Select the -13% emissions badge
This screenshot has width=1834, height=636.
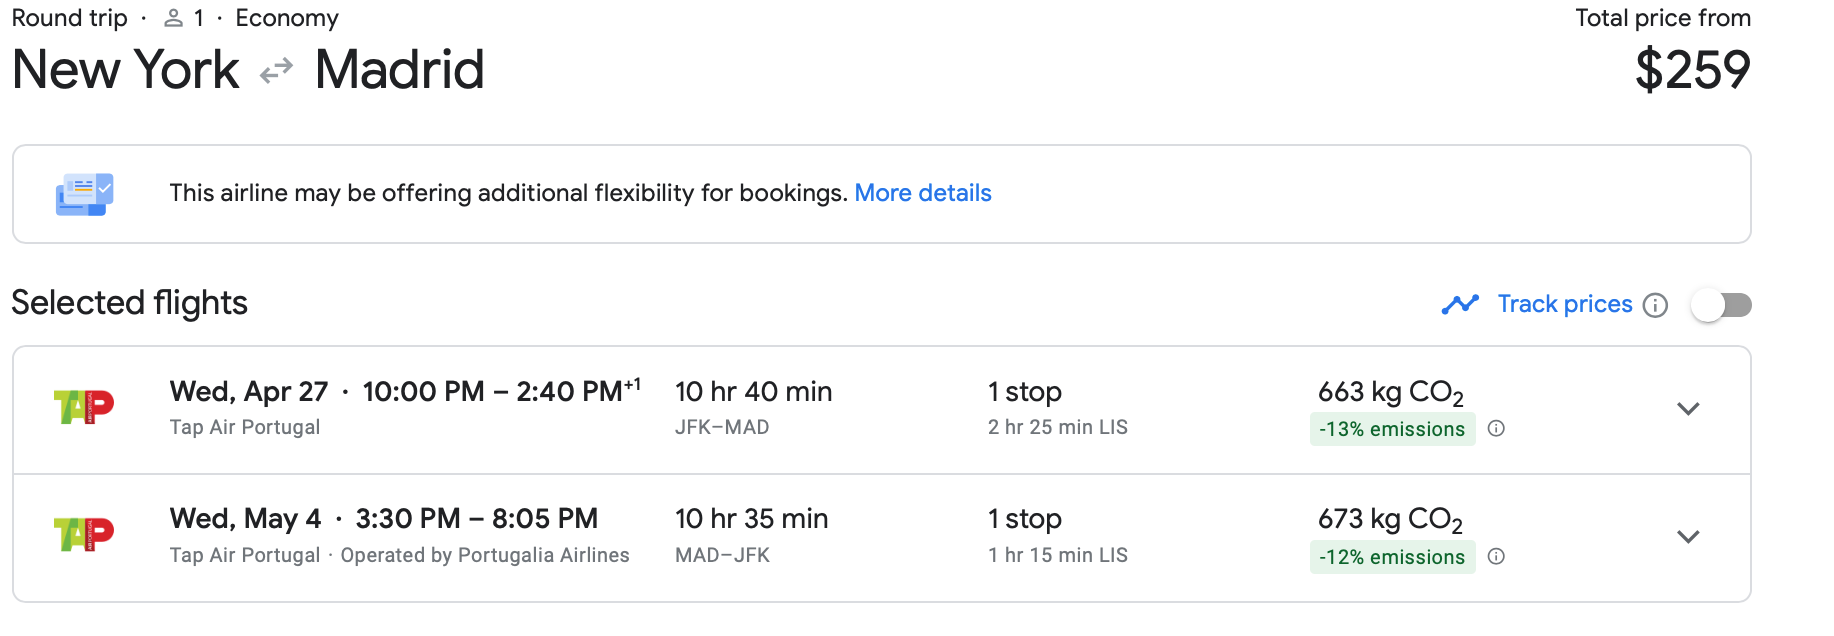(x=1392, y=429)
